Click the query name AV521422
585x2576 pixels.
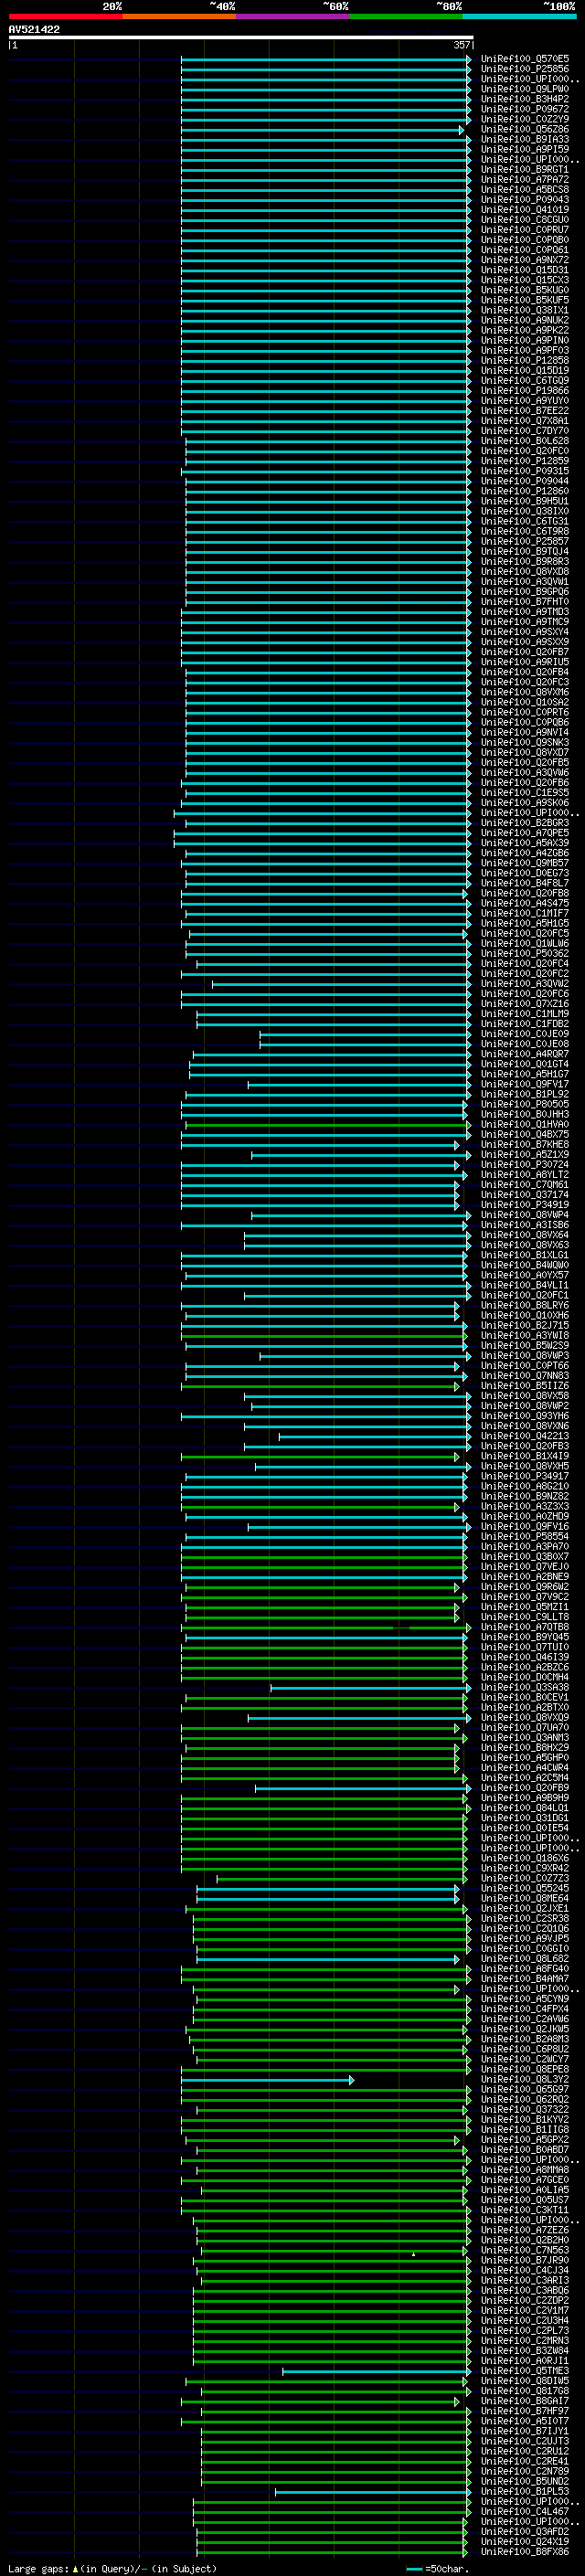click(34, 30)
